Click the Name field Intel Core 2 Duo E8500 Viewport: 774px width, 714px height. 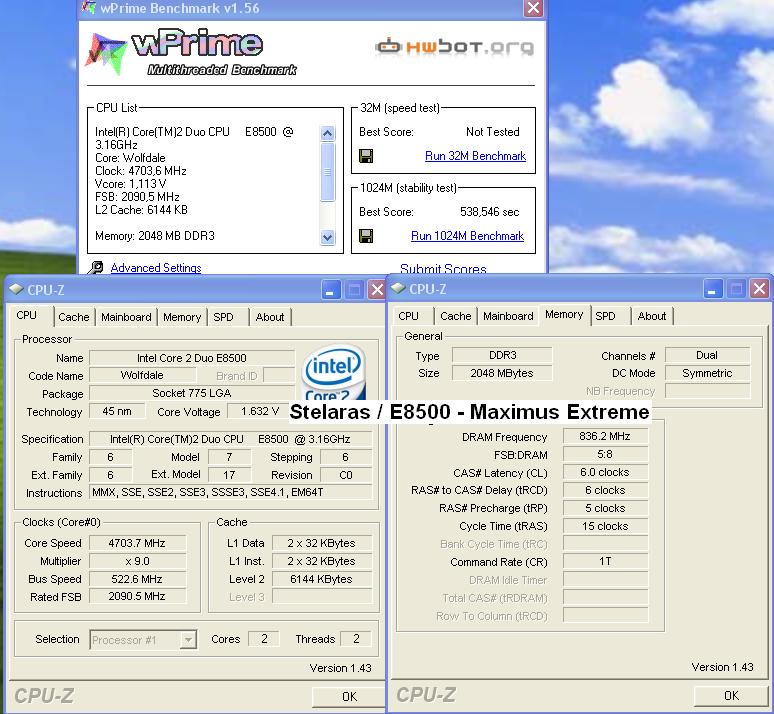[192, 358]
